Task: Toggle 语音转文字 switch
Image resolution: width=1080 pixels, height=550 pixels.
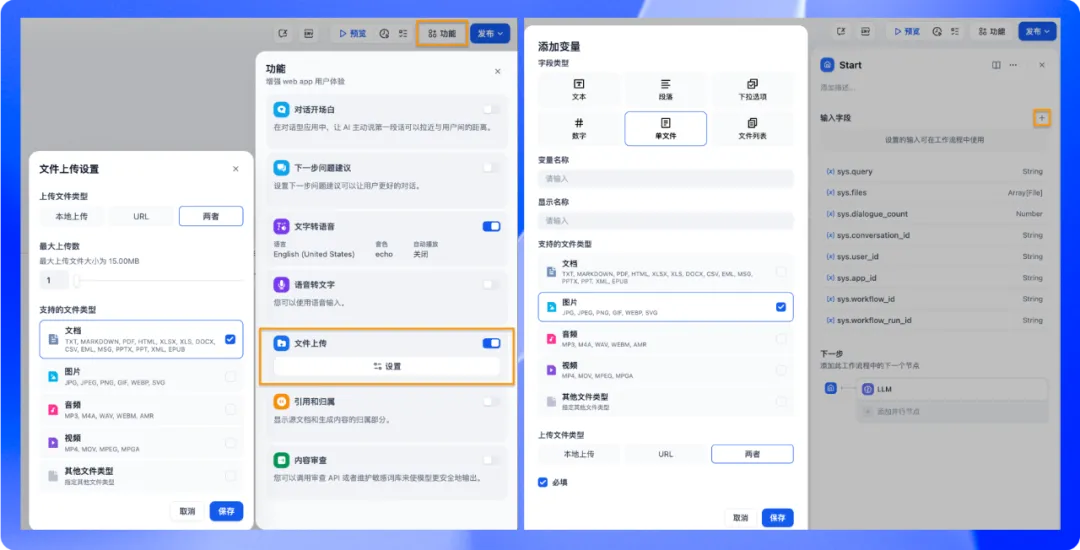Action: pyautogui.click(x=491, y=284)
